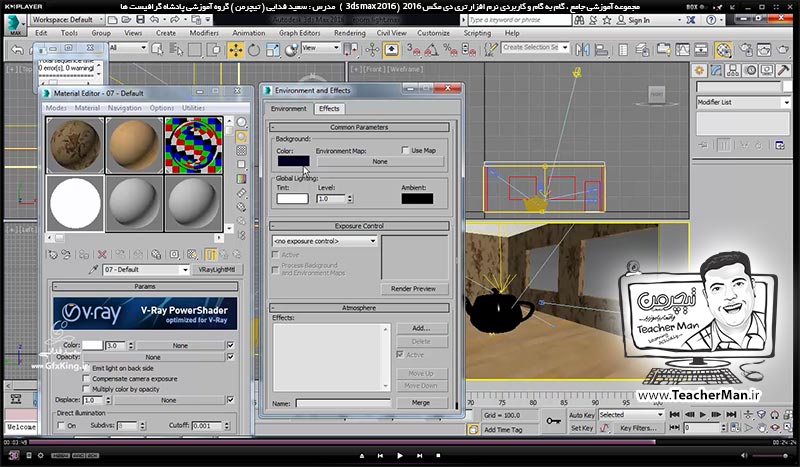Open the exposure control dropdown

[324, 241]
